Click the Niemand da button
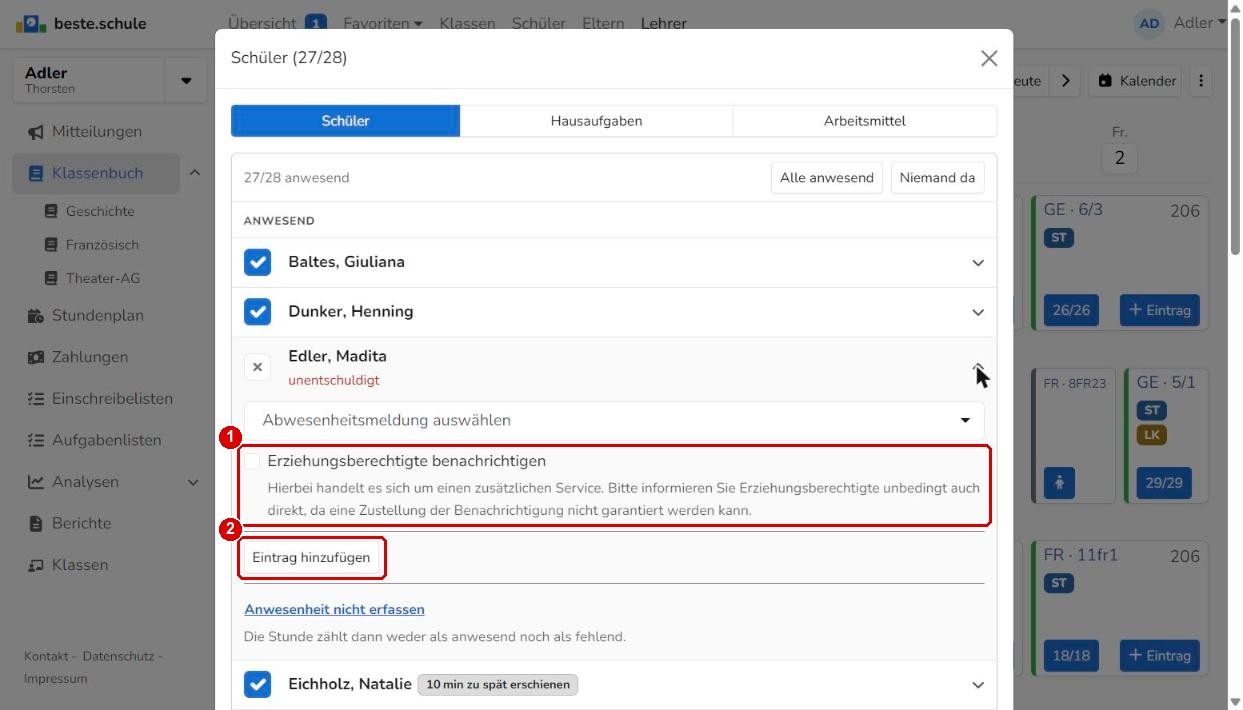 (x=937, y=178)
